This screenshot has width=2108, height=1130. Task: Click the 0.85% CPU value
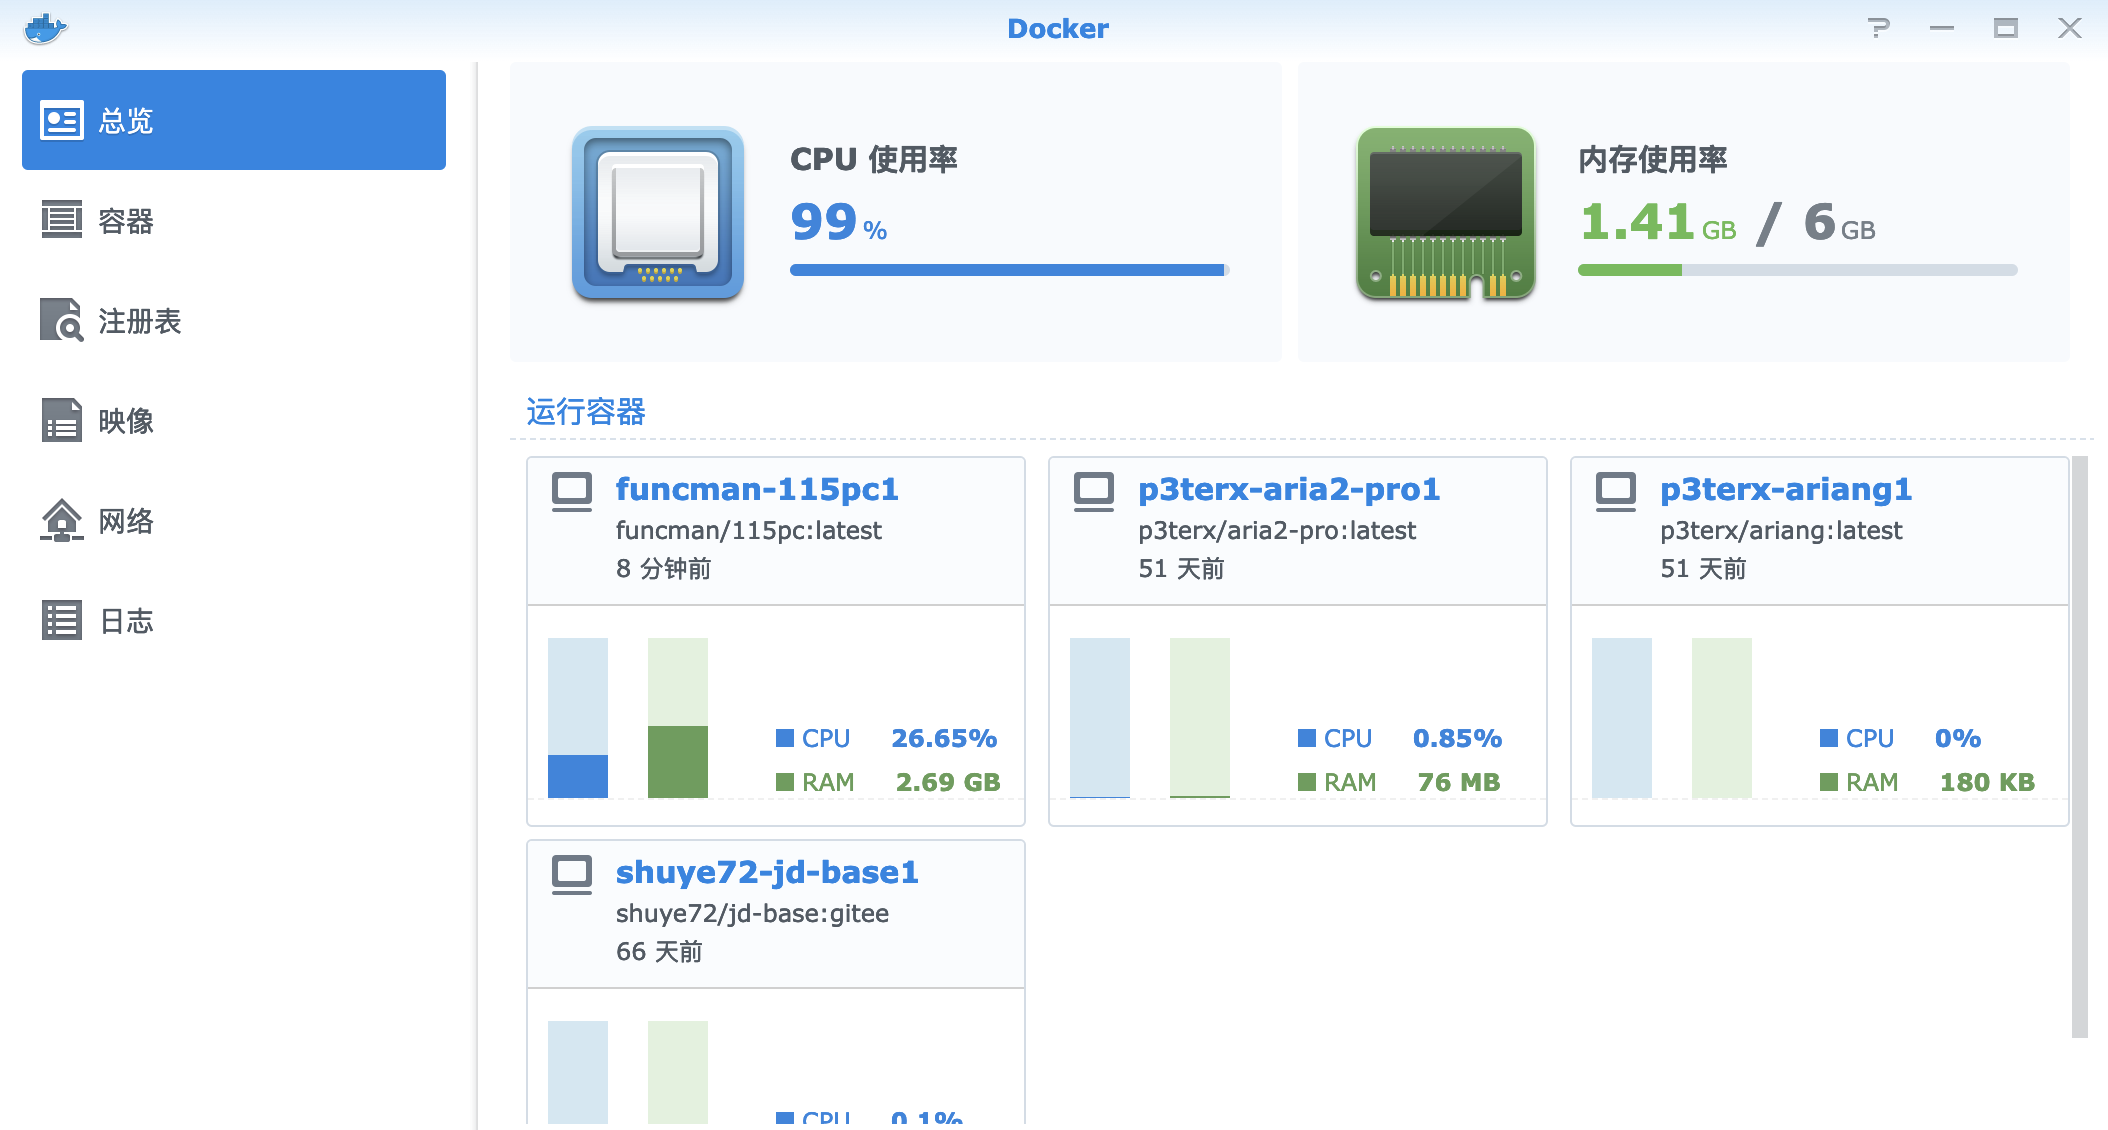(1457, 738)
